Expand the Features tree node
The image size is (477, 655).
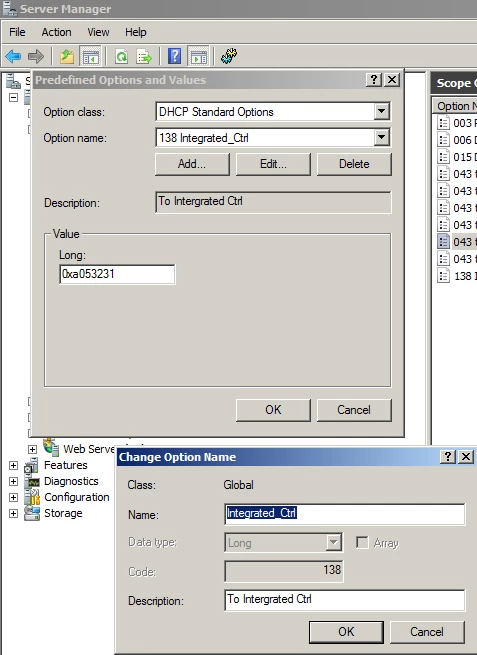pyautogui.click(x=13, y=465)
